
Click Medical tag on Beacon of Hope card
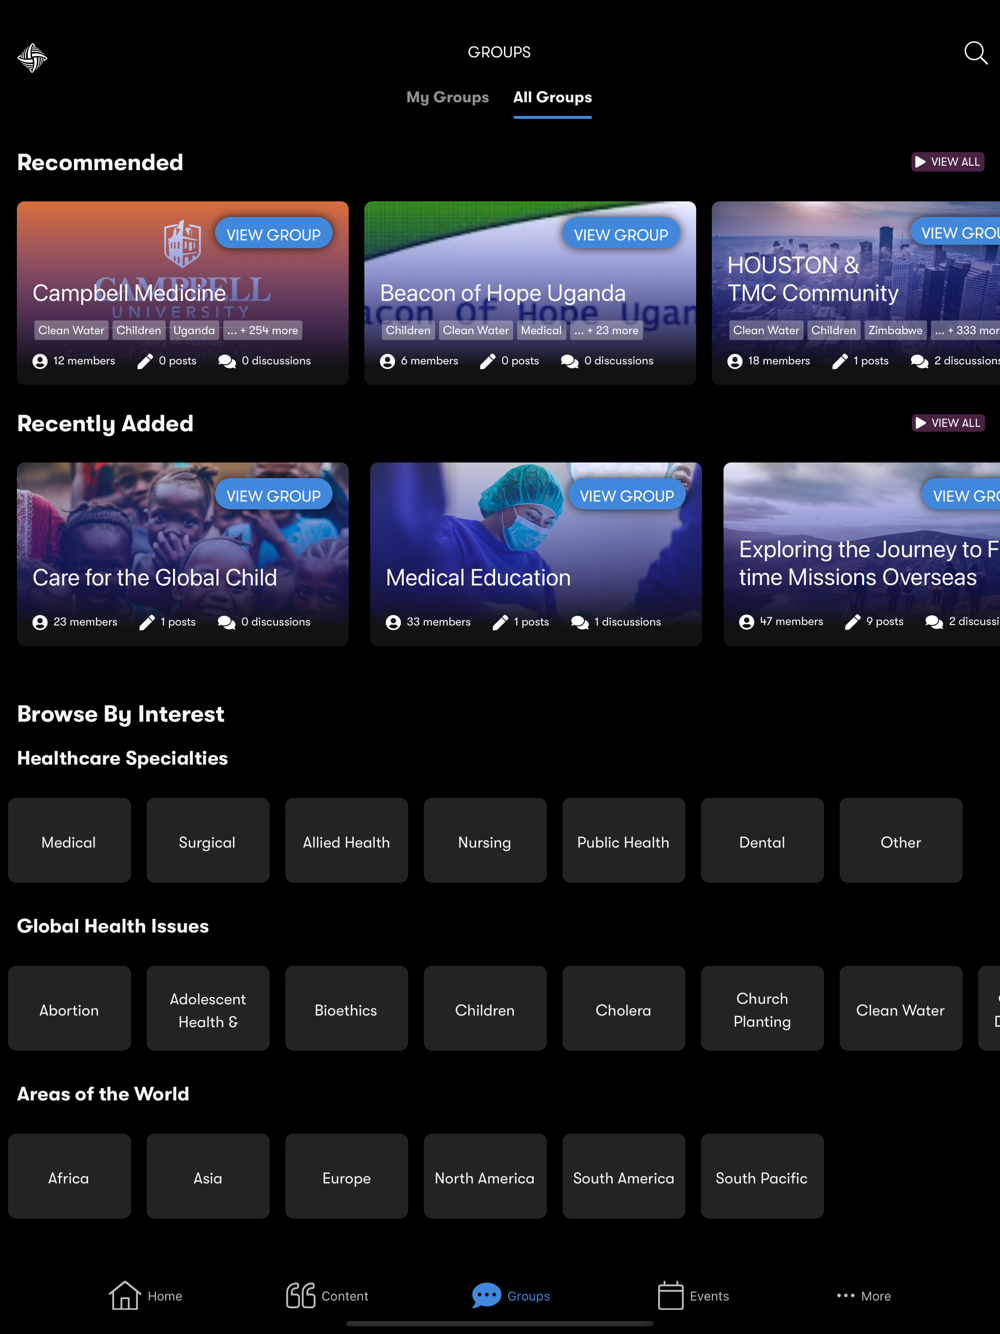pyautogui.click(x=541, y=330)
